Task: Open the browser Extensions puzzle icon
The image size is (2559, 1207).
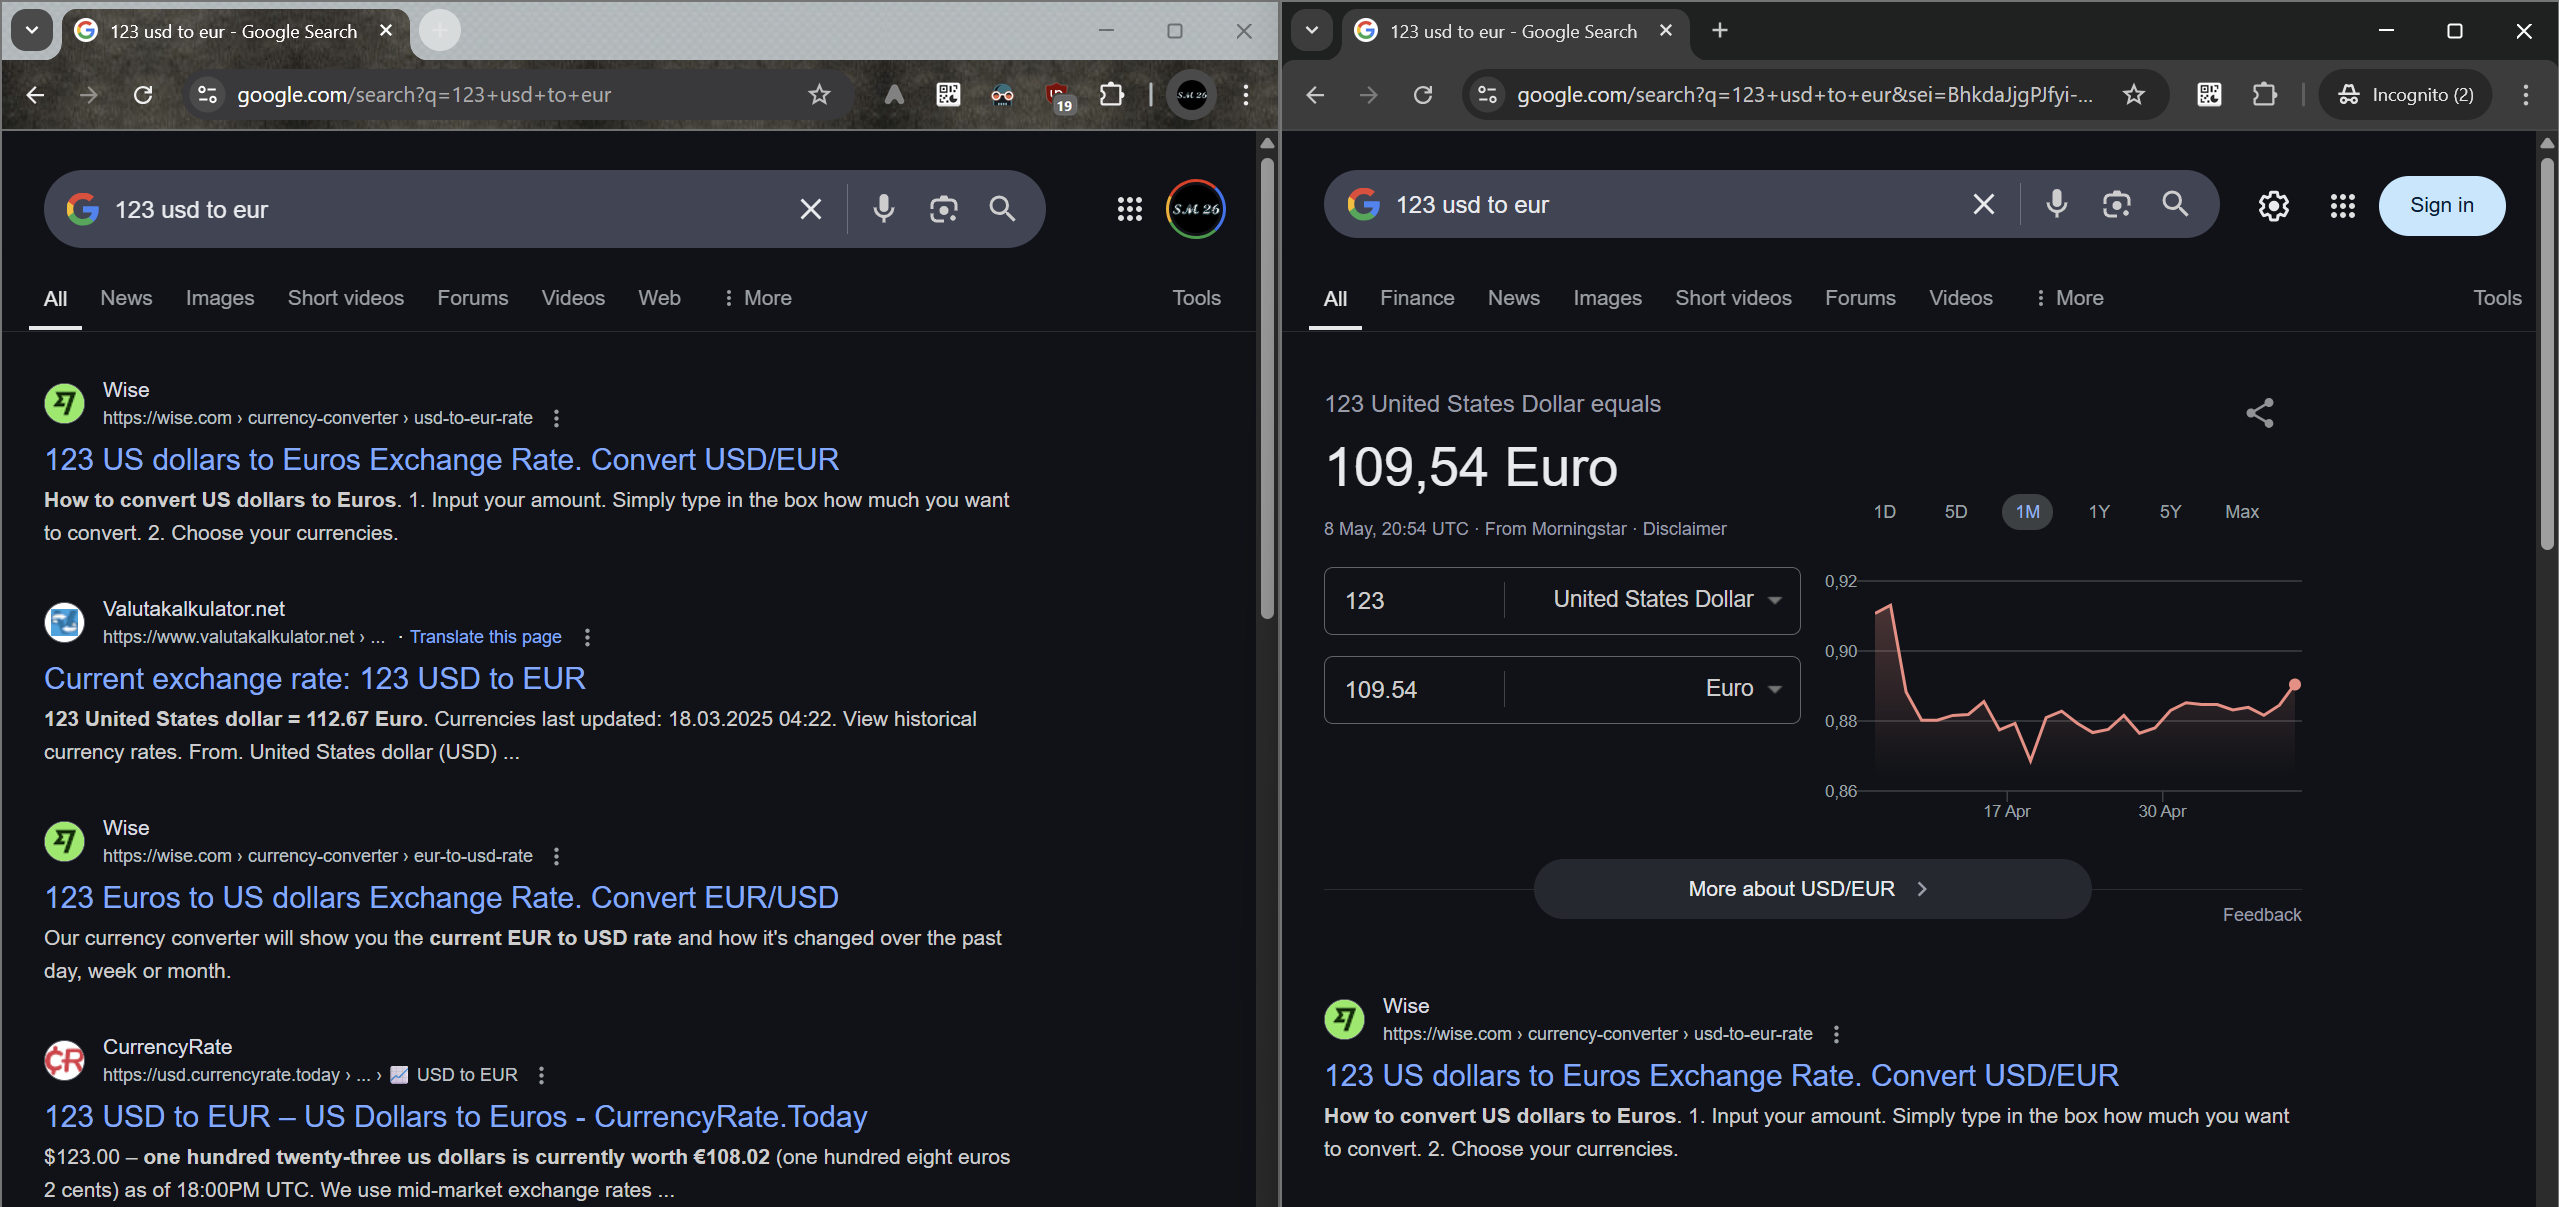Action: coord(1111,94)
